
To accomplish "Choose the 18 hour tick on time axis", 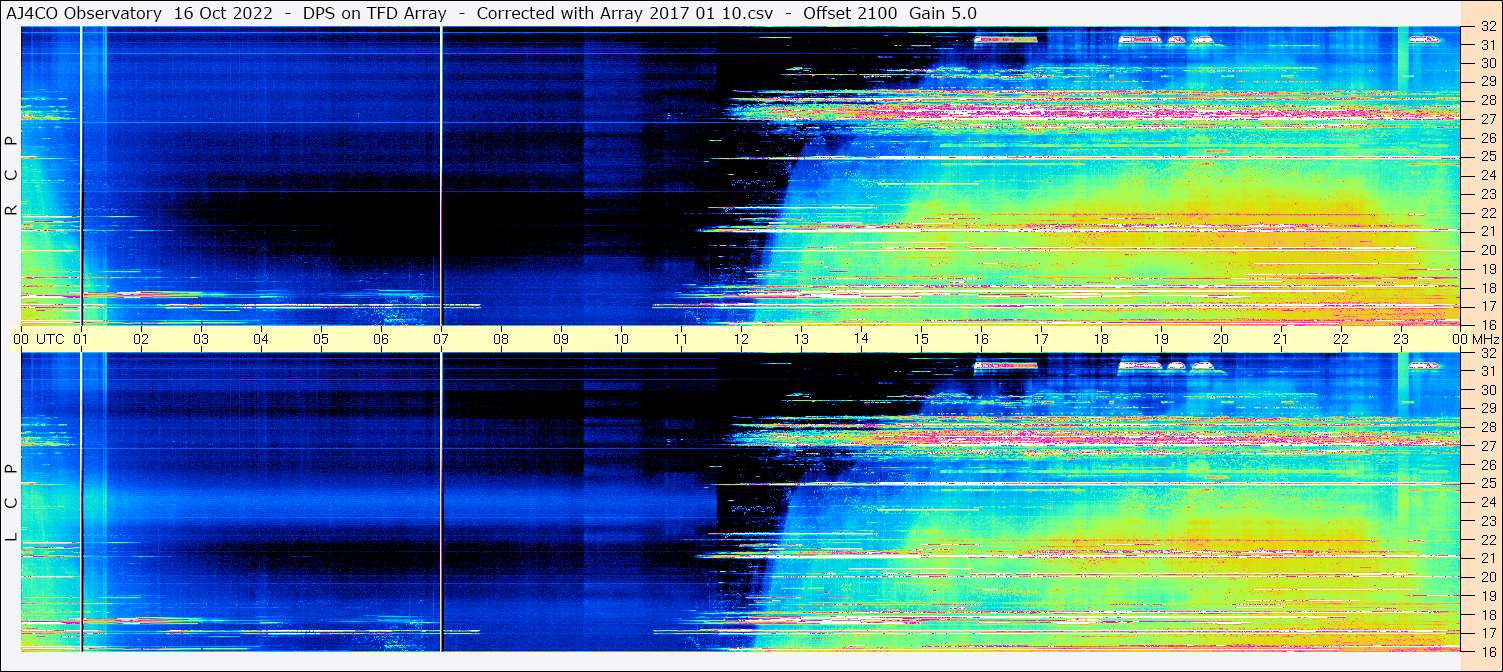I will pos(1101,339).
